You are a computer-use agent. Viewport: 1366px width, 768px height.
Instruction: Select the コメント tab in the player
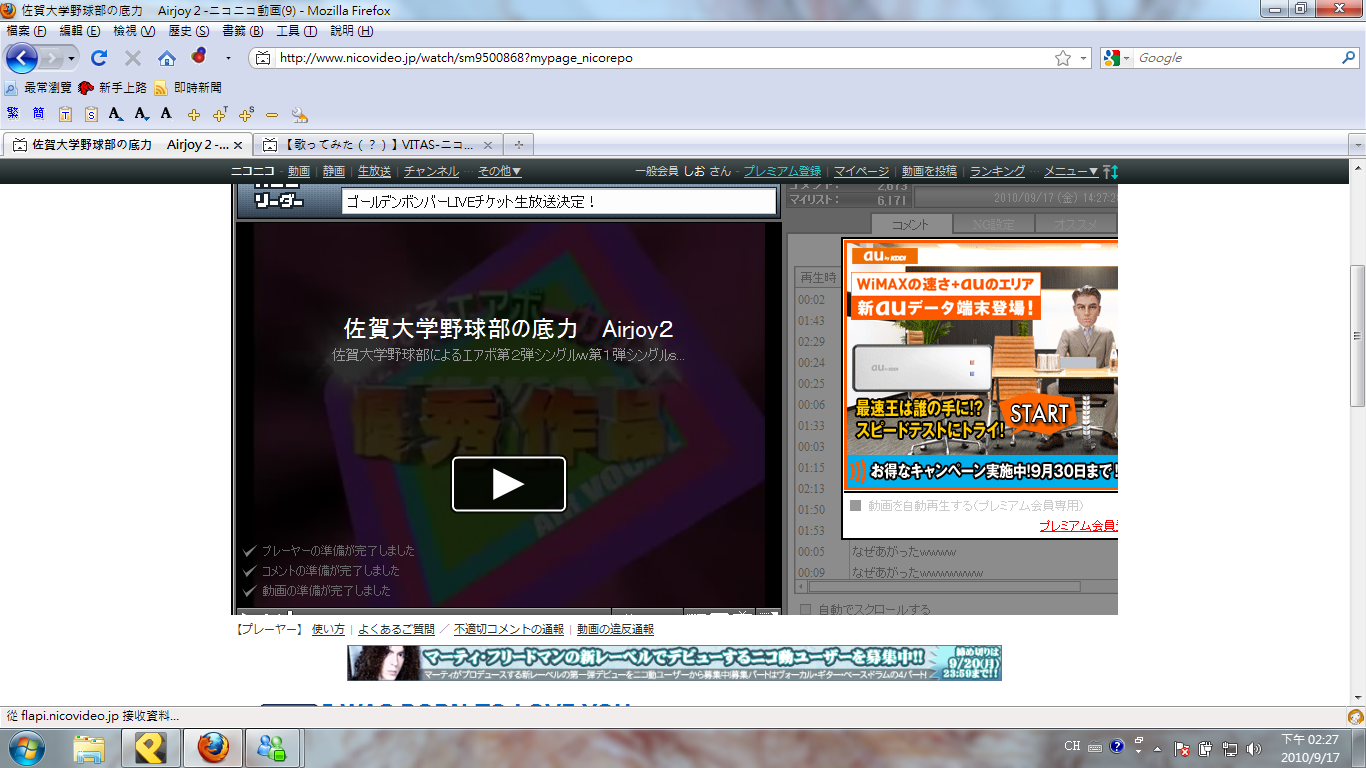(910, 224)
